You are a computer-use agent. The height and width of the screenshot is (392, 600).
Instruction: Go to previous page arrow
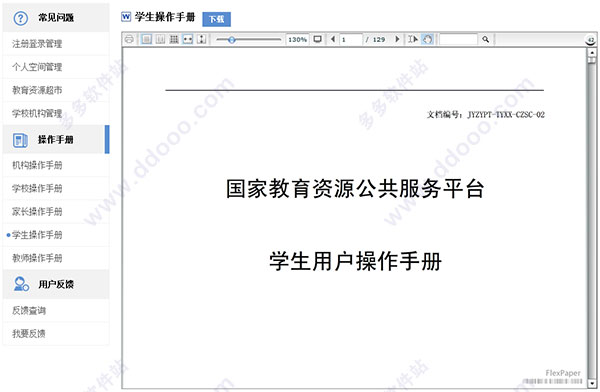[333, 39]
